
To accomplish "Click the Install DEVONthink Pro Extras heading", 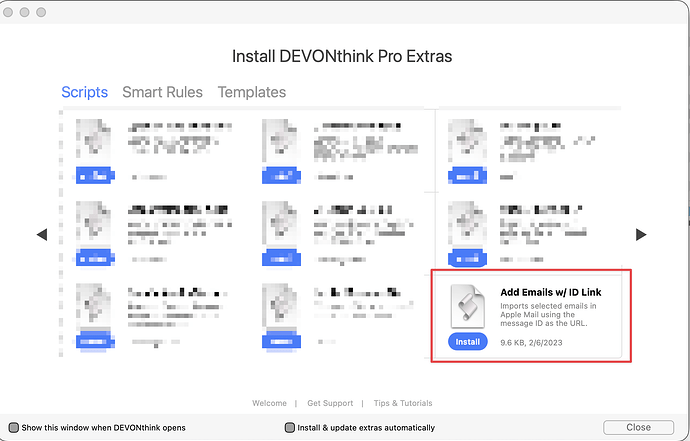I will (x=342, y=56).
